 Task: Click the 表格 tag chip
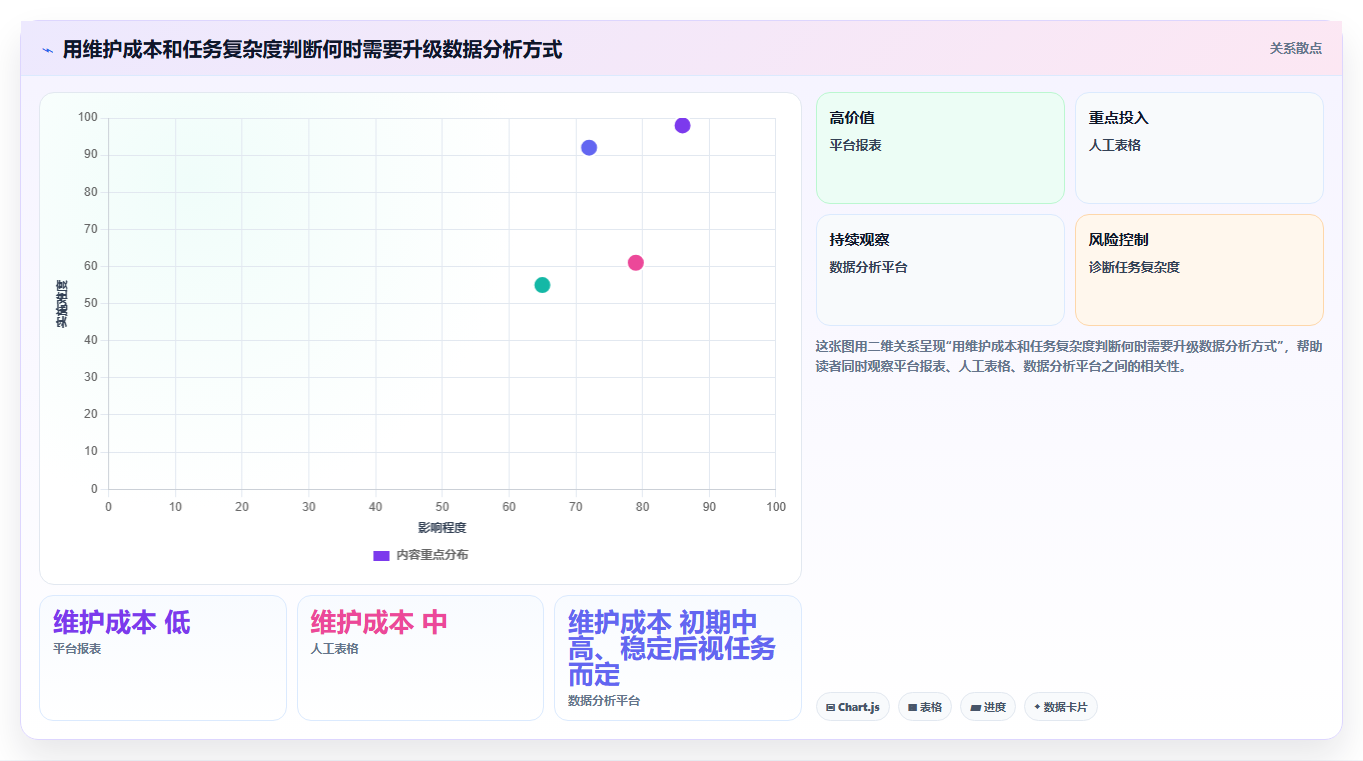click(x=925, y=707)
